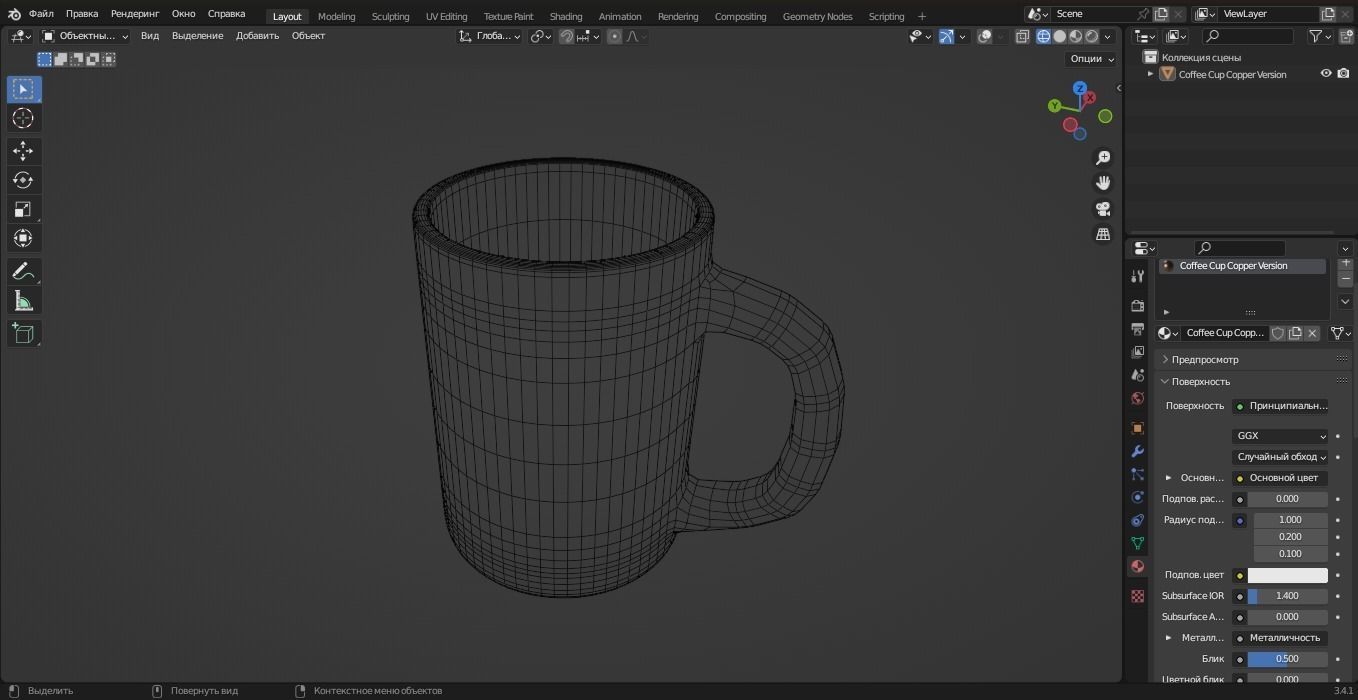Open the View Layer properties tab

click(x=1137, y=352)
